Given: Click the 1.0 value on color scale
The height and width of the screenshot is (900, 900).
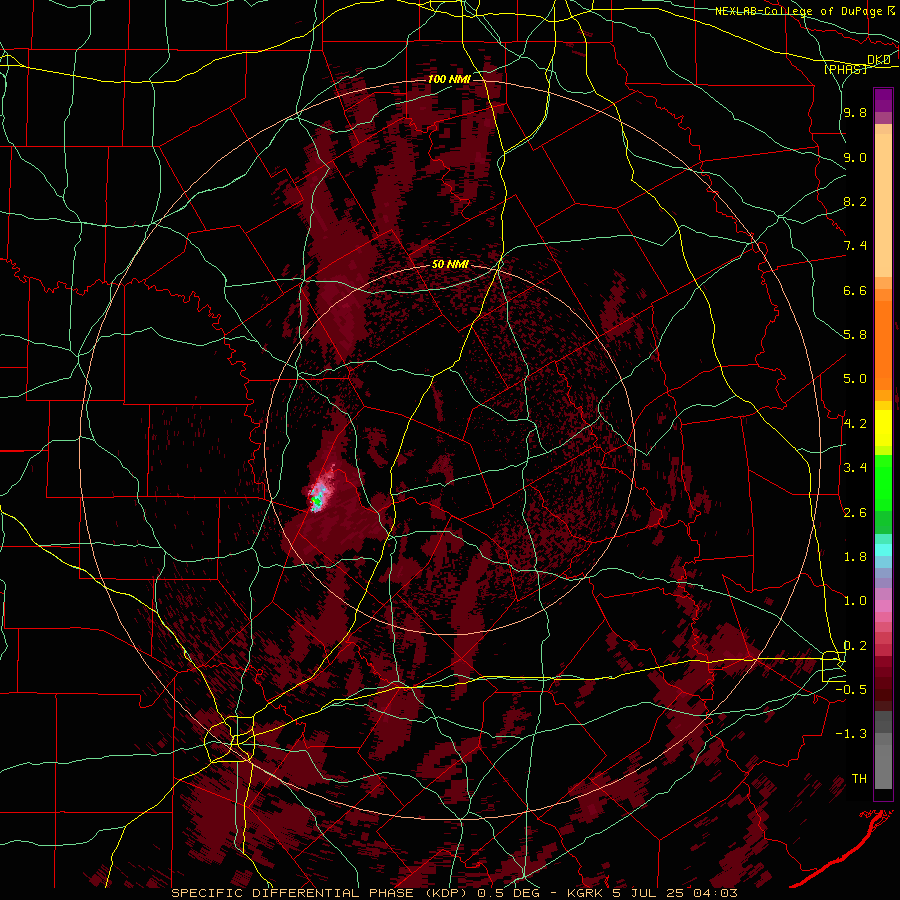Looking at the screenshot, I should point(855,601).
